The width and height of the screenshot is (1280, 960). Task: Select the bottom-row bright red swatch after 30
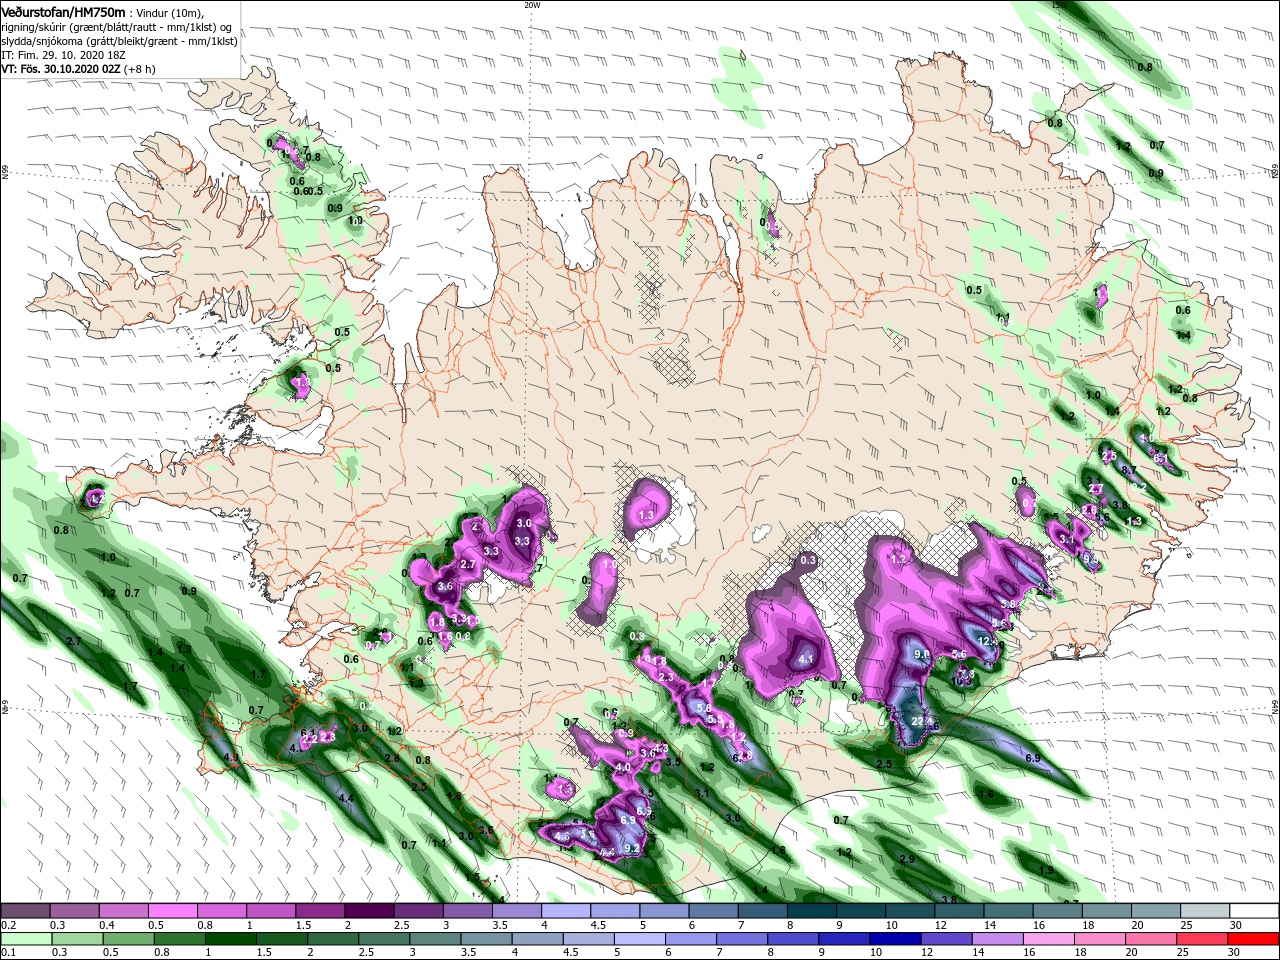[1255, 939]
